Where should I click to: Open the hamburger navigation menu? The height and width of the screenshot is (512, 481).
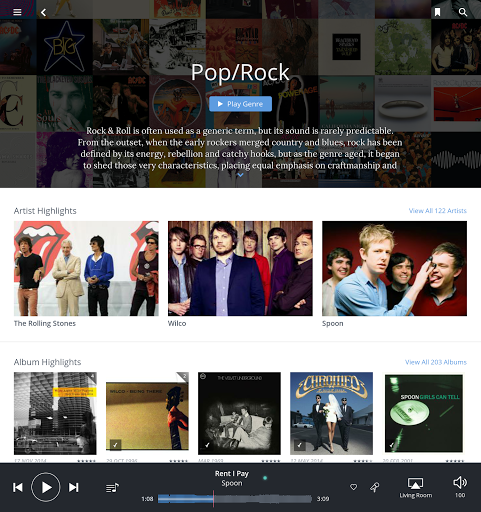tap(17, 12)
